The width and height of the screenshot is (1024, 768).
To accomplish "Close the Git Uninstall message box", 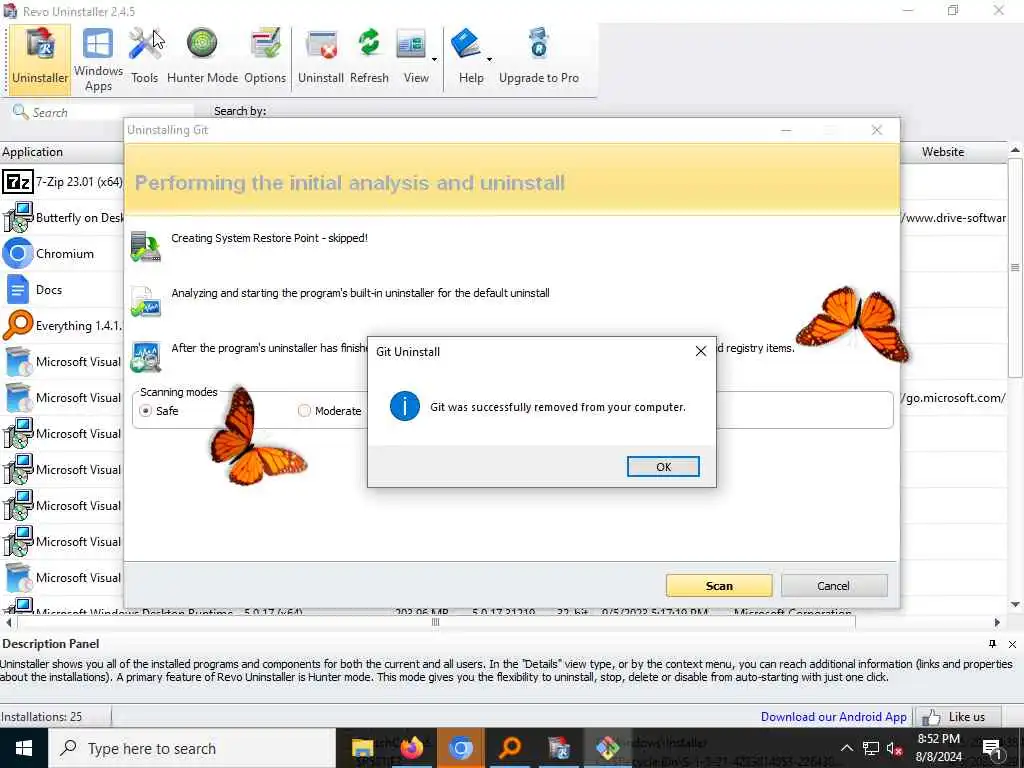I will pyautogui.click(x=701, y=351).
